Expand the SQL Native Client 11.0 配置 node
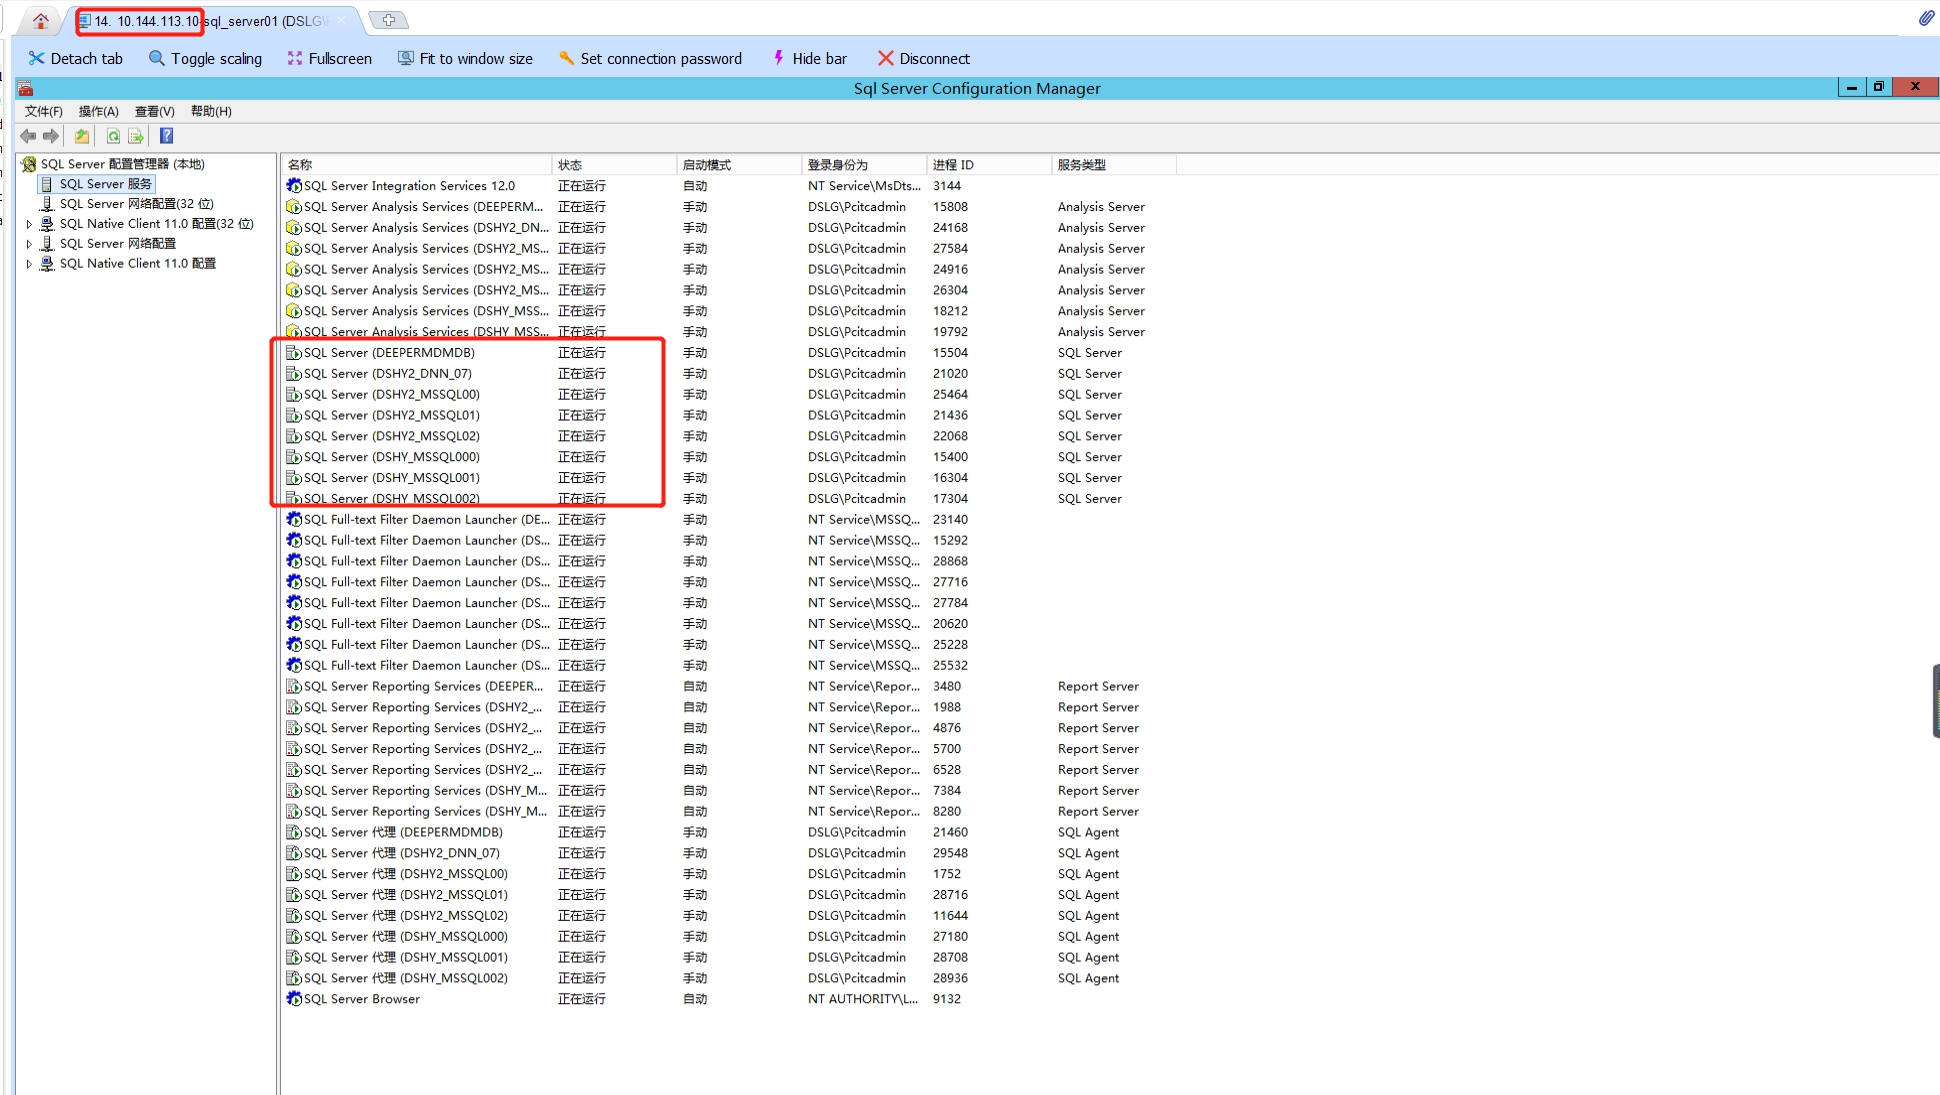Viewport: 1940px width, 1095px height. pos(29,264)
